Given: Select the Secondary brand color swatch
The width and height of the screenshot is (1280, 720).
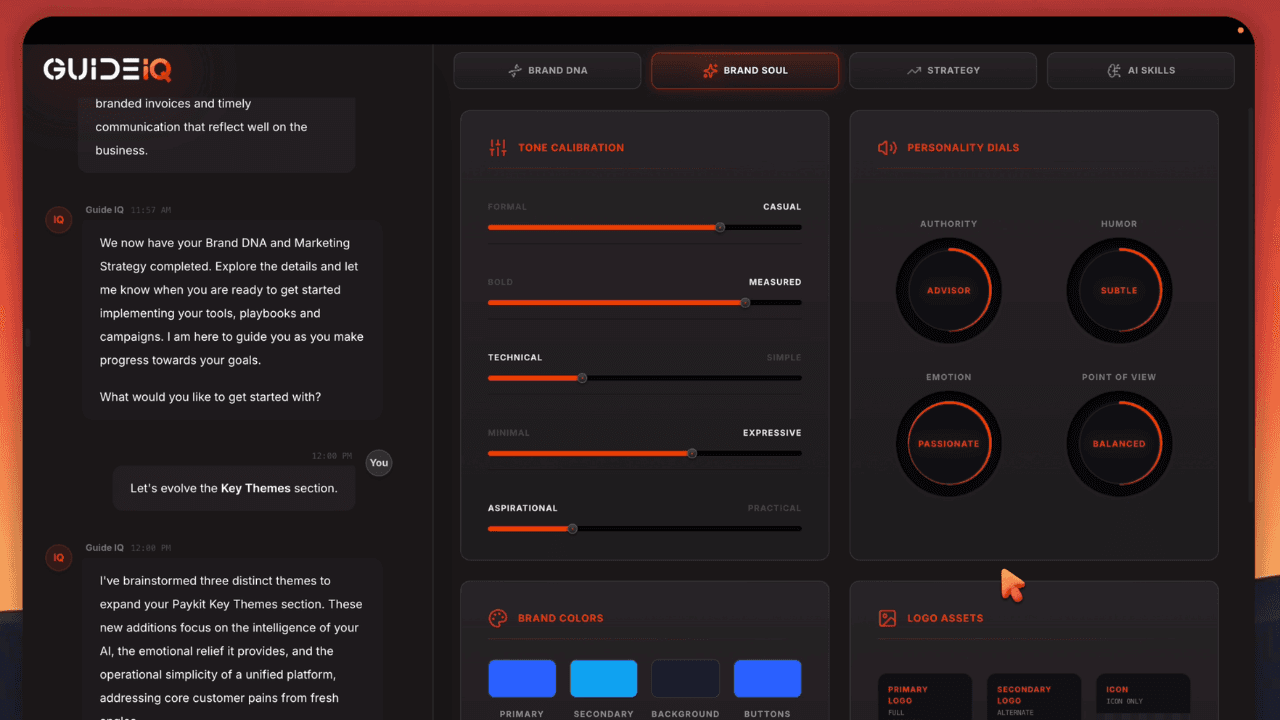Looking at the screenshot, I should click(604, 678).
